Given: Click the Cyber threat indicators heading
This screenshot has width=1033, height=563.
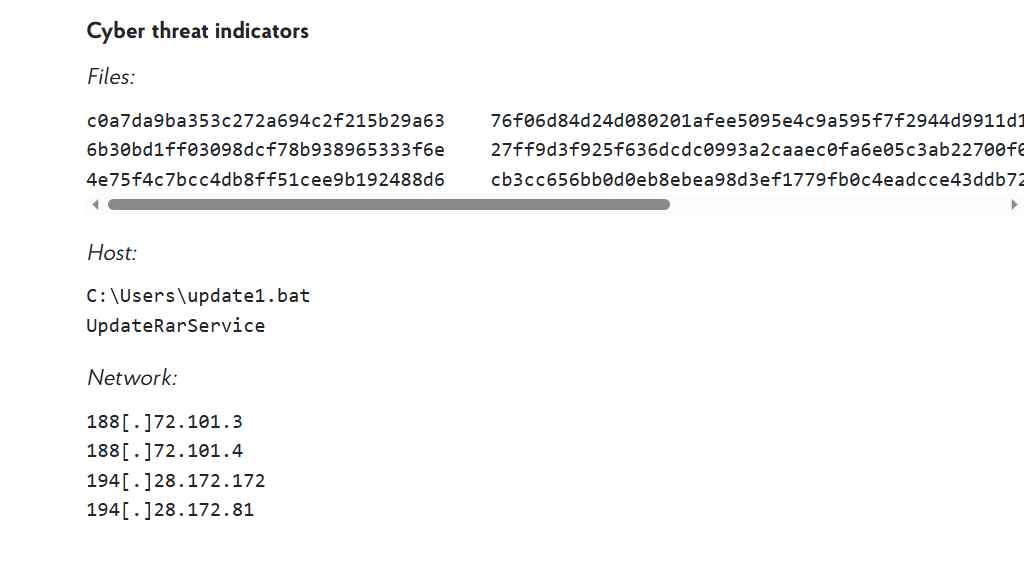Looking at the screenshot, I should (198, 31).
